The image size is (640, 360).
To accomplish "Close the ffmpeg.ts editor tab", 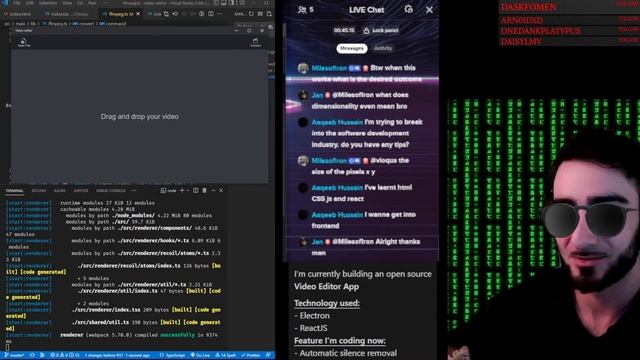I will tap(138, 14).
